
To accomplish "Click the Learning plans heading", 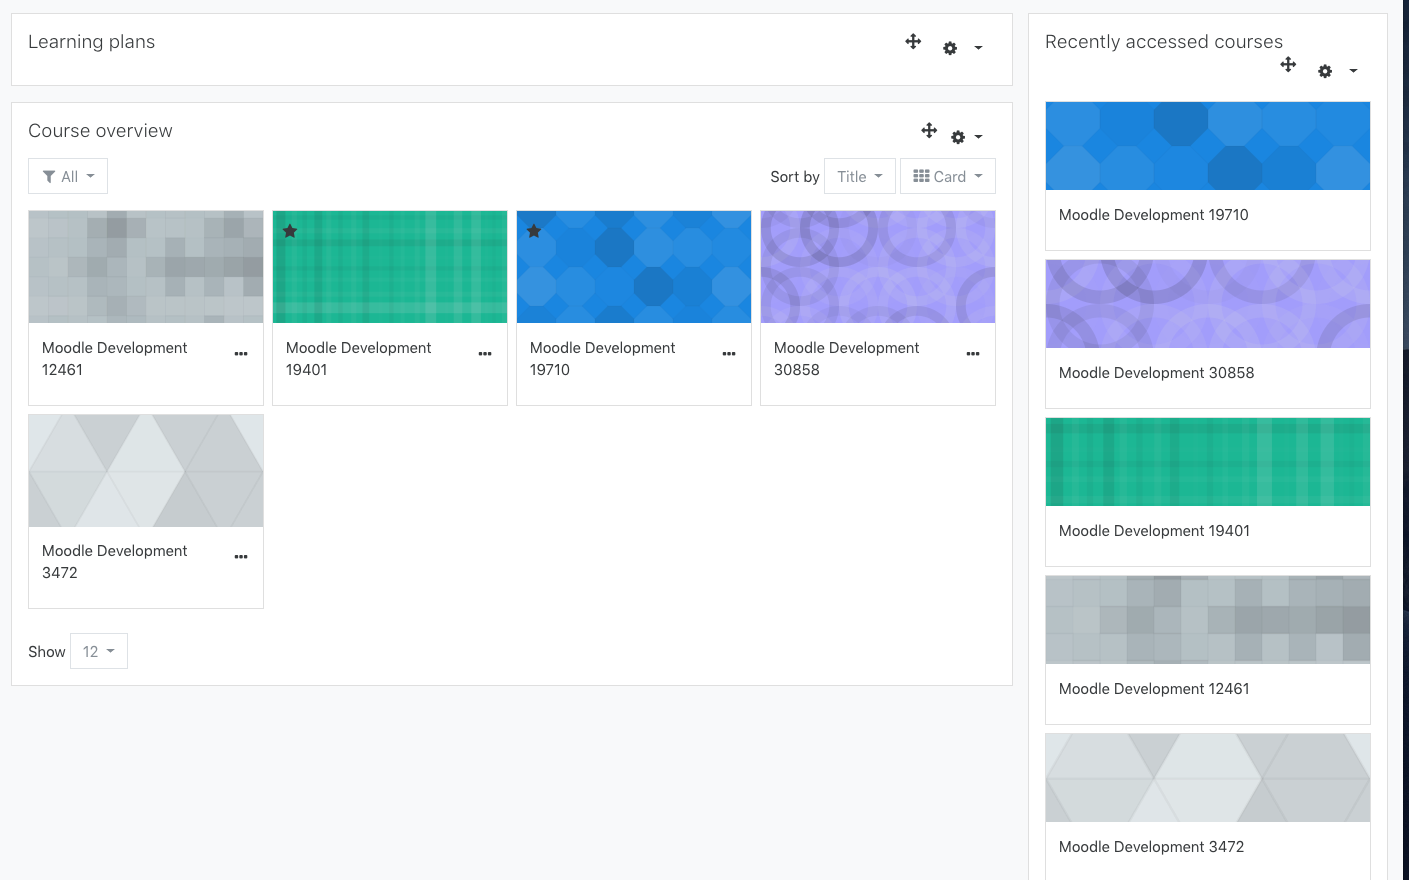I will pos(91,42).
